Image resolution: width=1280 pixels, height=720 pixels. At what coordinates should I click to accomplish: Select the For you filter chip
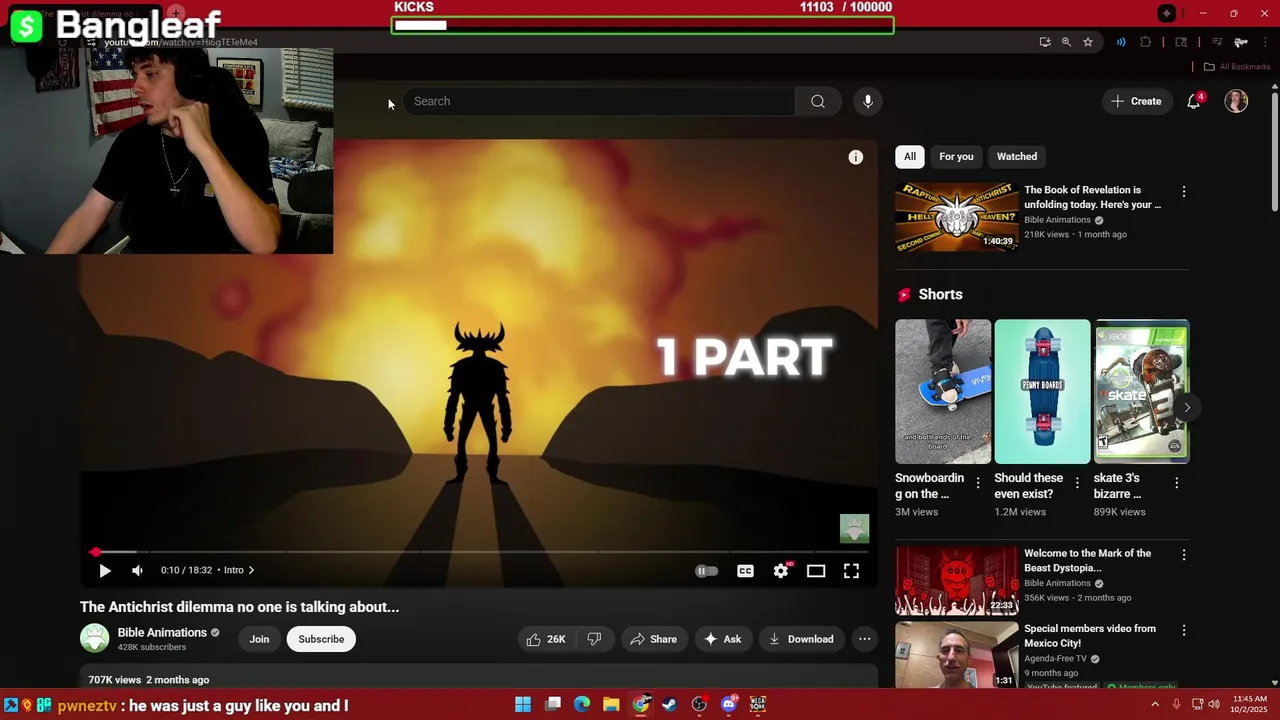coord(956,156)
